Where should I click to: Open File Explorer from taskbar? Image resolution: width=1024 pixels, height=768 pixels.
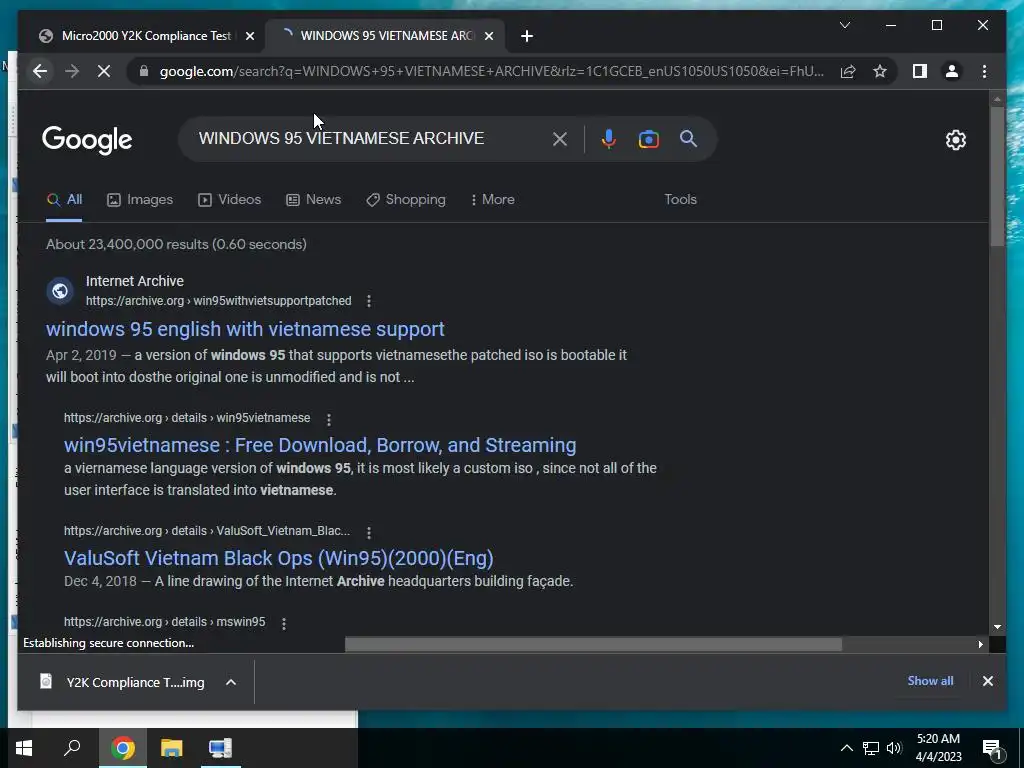(171, 748)
